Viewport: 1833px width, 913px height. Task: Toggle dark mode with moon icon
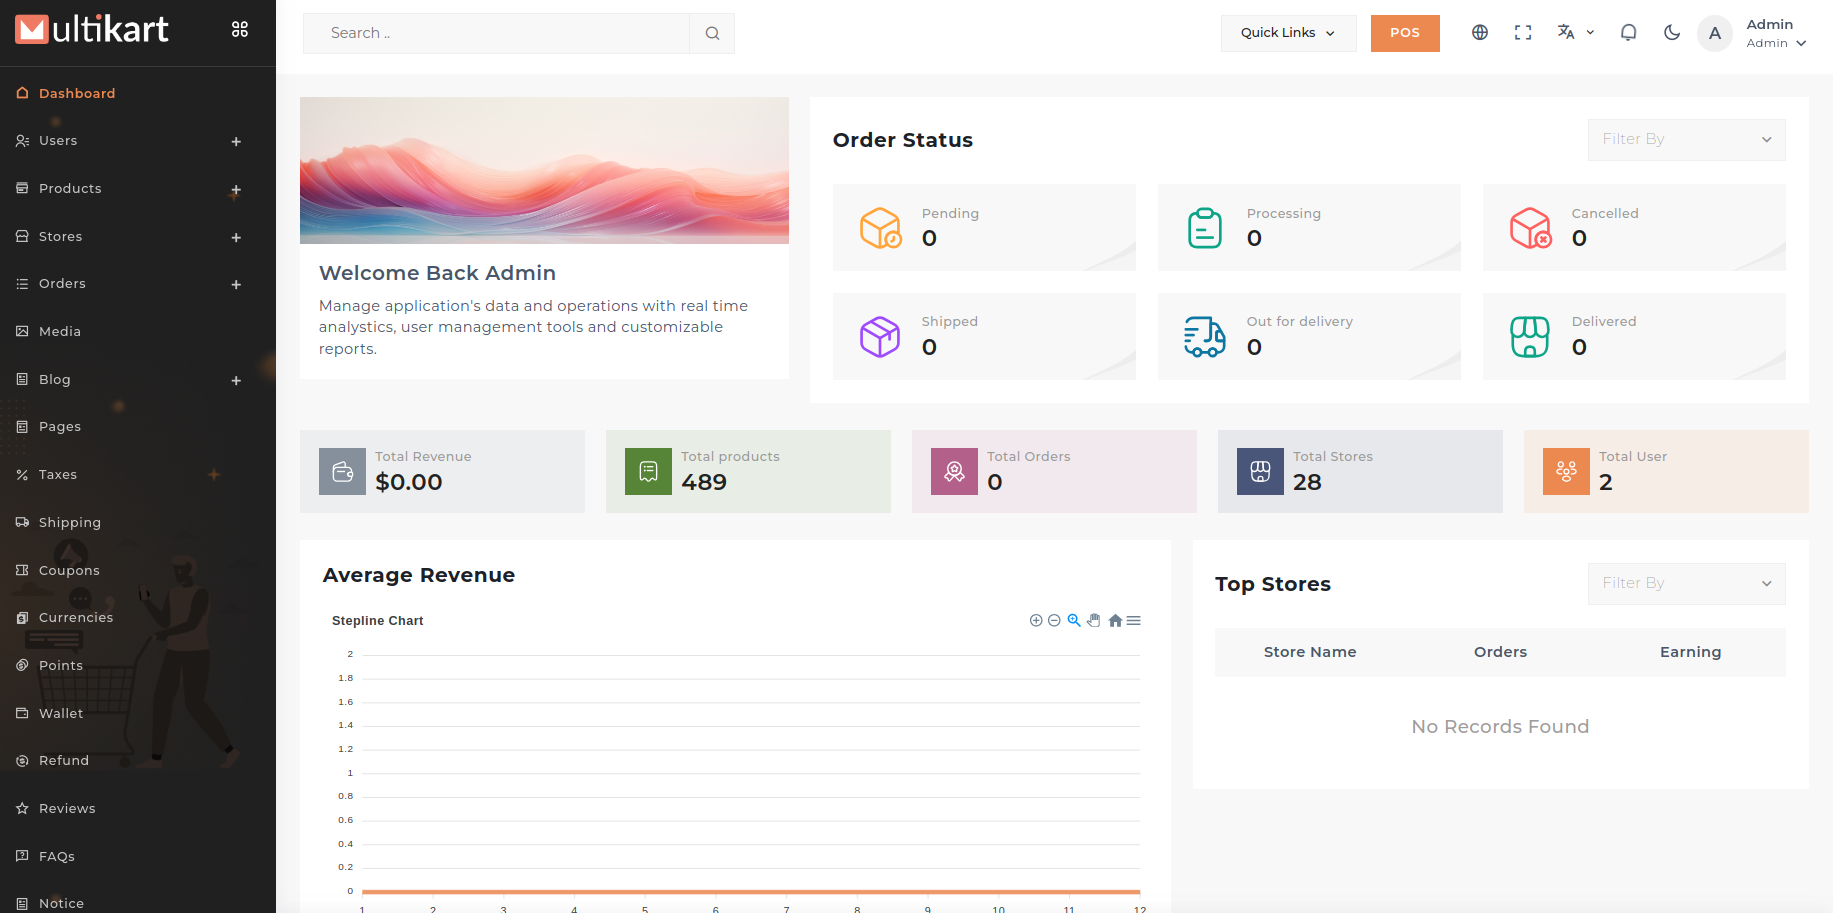point(1671,33)
